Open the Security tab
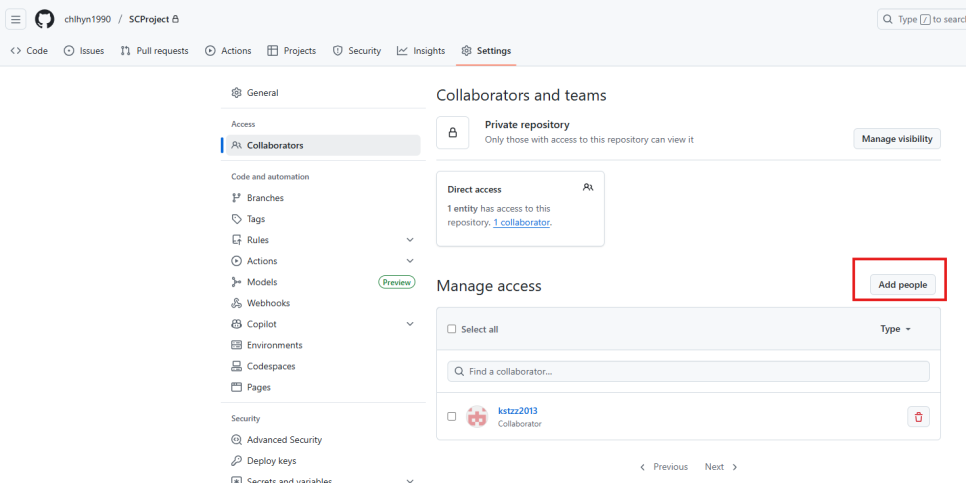Image resolution: width=966 pixels, height=483 pixels. point(357,51)
